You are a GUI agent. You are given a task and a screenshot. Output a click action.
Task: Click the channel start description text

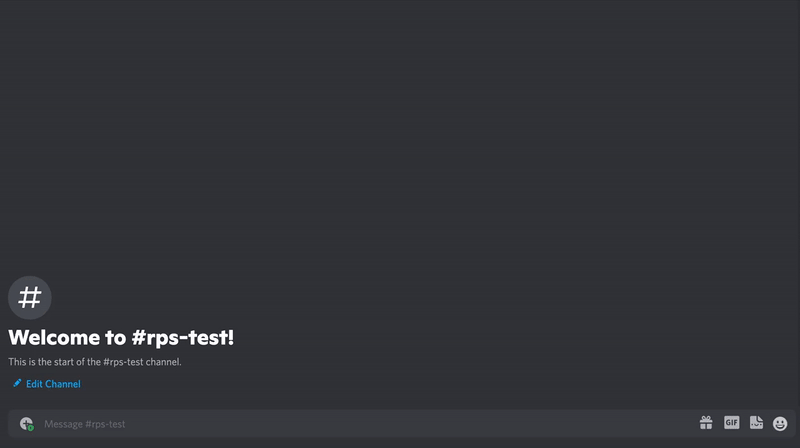pyautogui.click(x=95, y=362)
